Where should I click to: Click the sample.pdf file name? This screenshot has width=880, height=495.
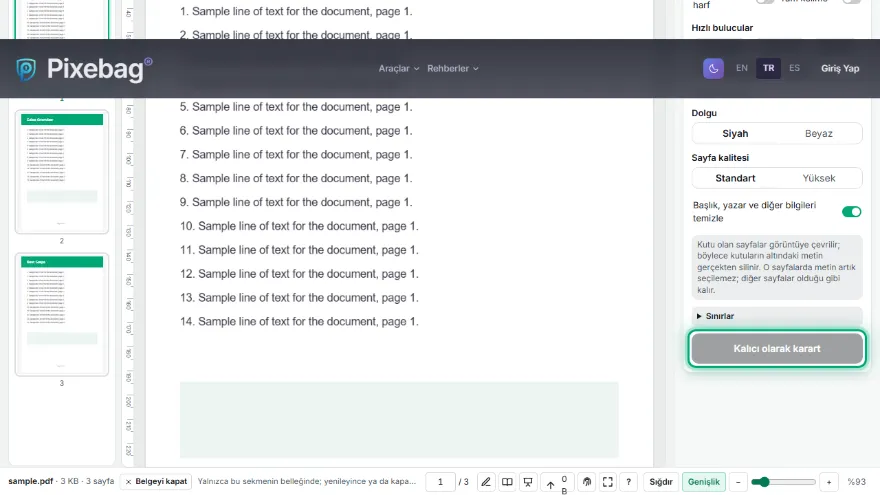tap(30, 481)
